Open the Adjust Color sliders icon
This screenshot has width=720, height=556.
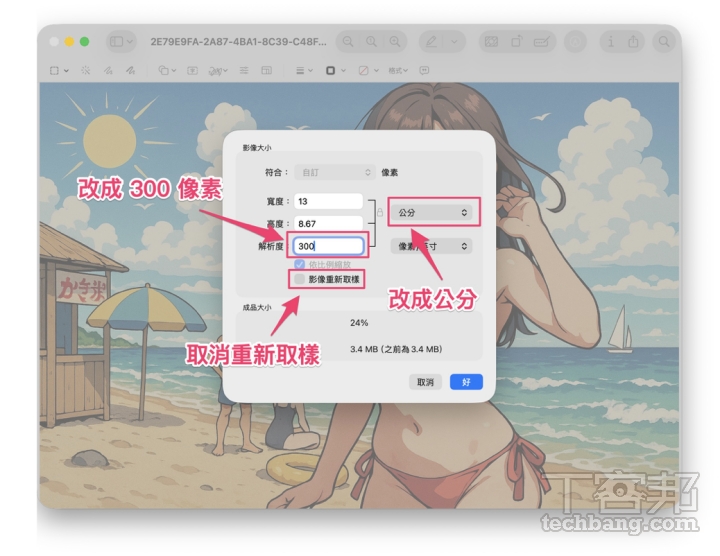tap(244, 70)
